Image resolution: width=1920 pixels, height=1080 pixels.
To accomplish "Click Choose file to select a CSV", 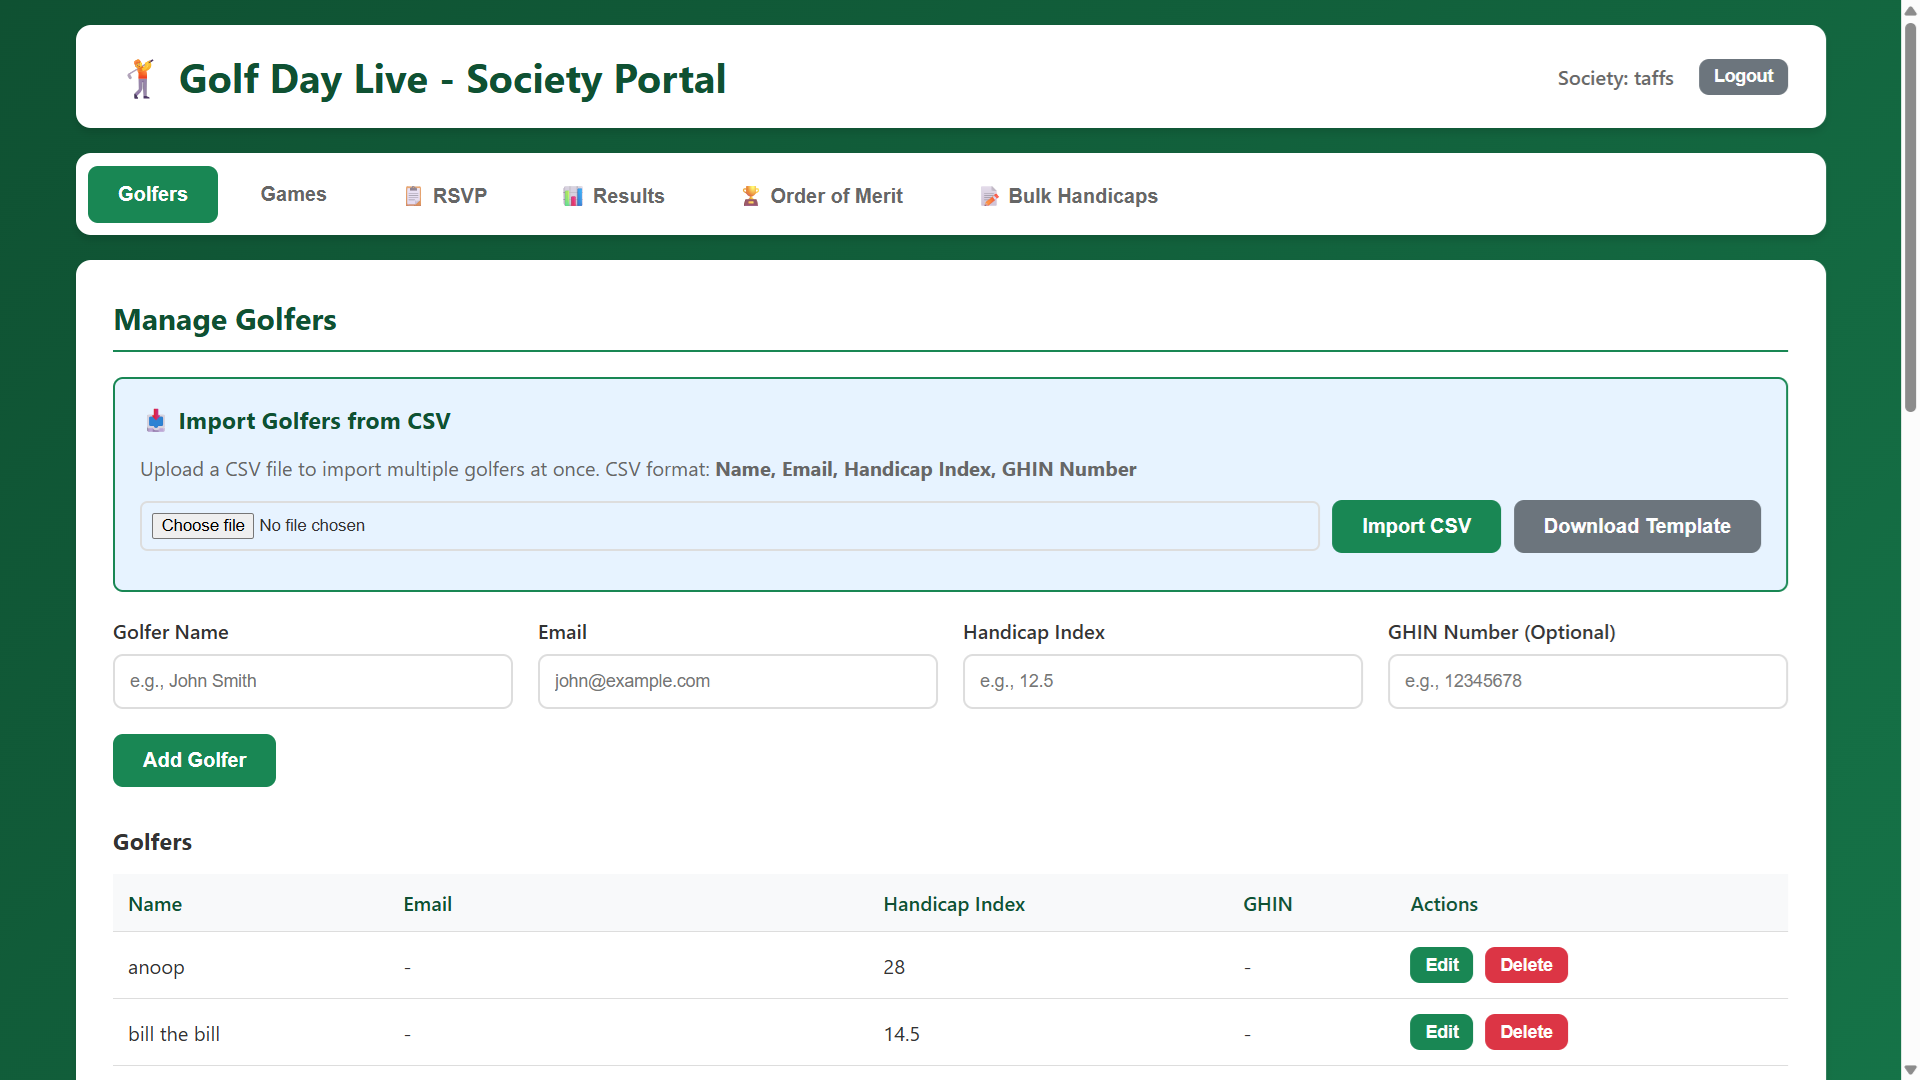I will click(202, 525).
